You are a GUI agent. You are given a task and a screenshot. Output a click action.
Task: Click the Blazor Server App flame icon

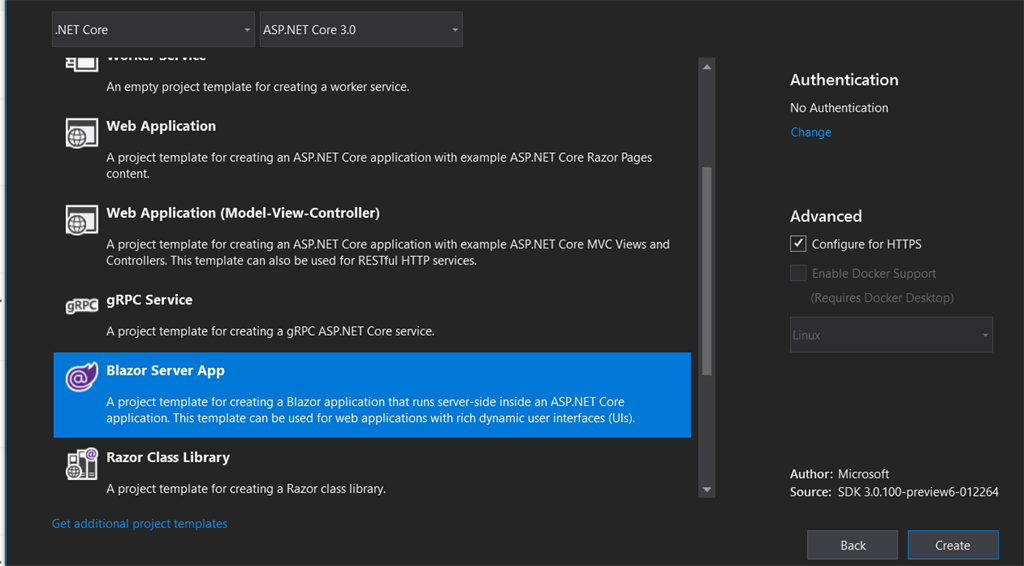click(x=82, y=377)
